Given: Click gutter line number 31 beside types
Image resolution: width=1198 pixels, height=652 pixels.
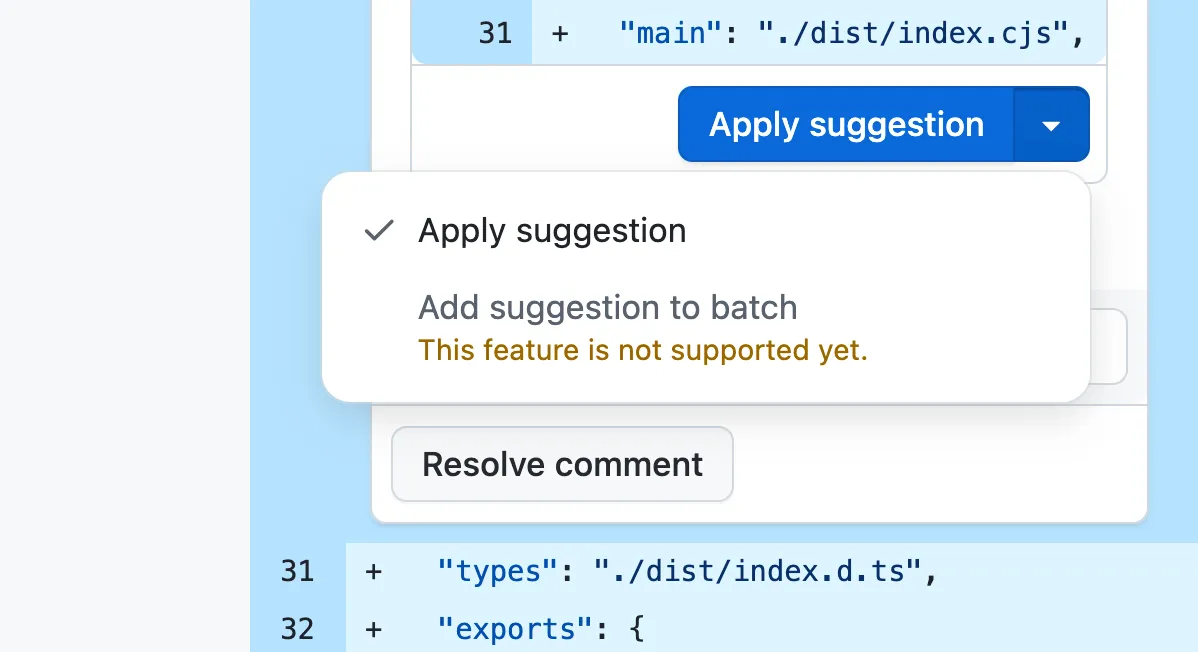Looking at the screenshot, I should [297, 571].
